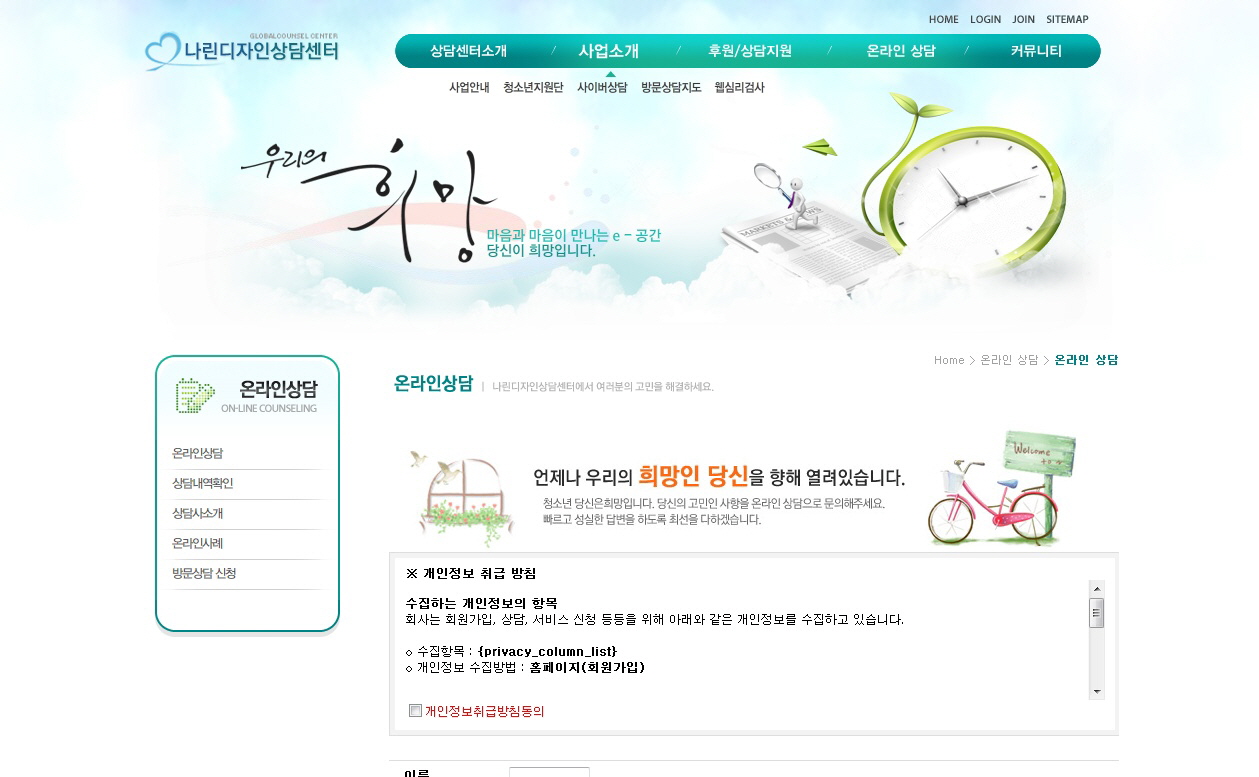Click the privacy policy scrollbar down arrow
Screen dimensions: 1259x777
coord(1097,691)
